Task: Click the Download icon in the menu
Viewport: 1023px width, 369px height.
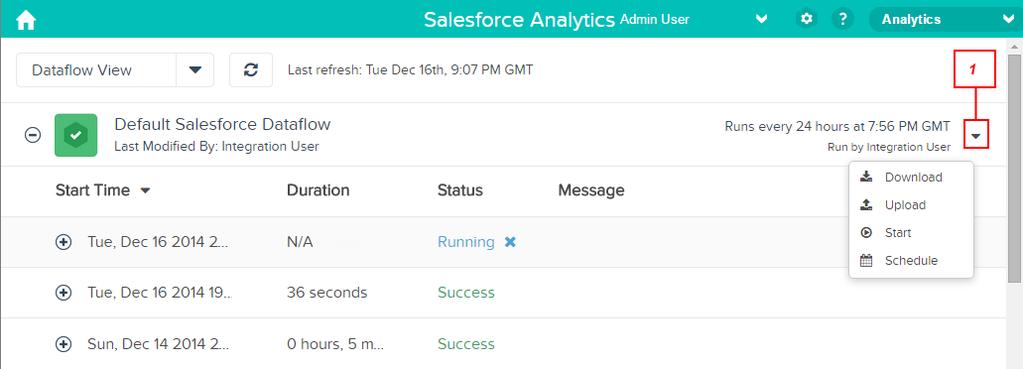Action: pos(866,177)
